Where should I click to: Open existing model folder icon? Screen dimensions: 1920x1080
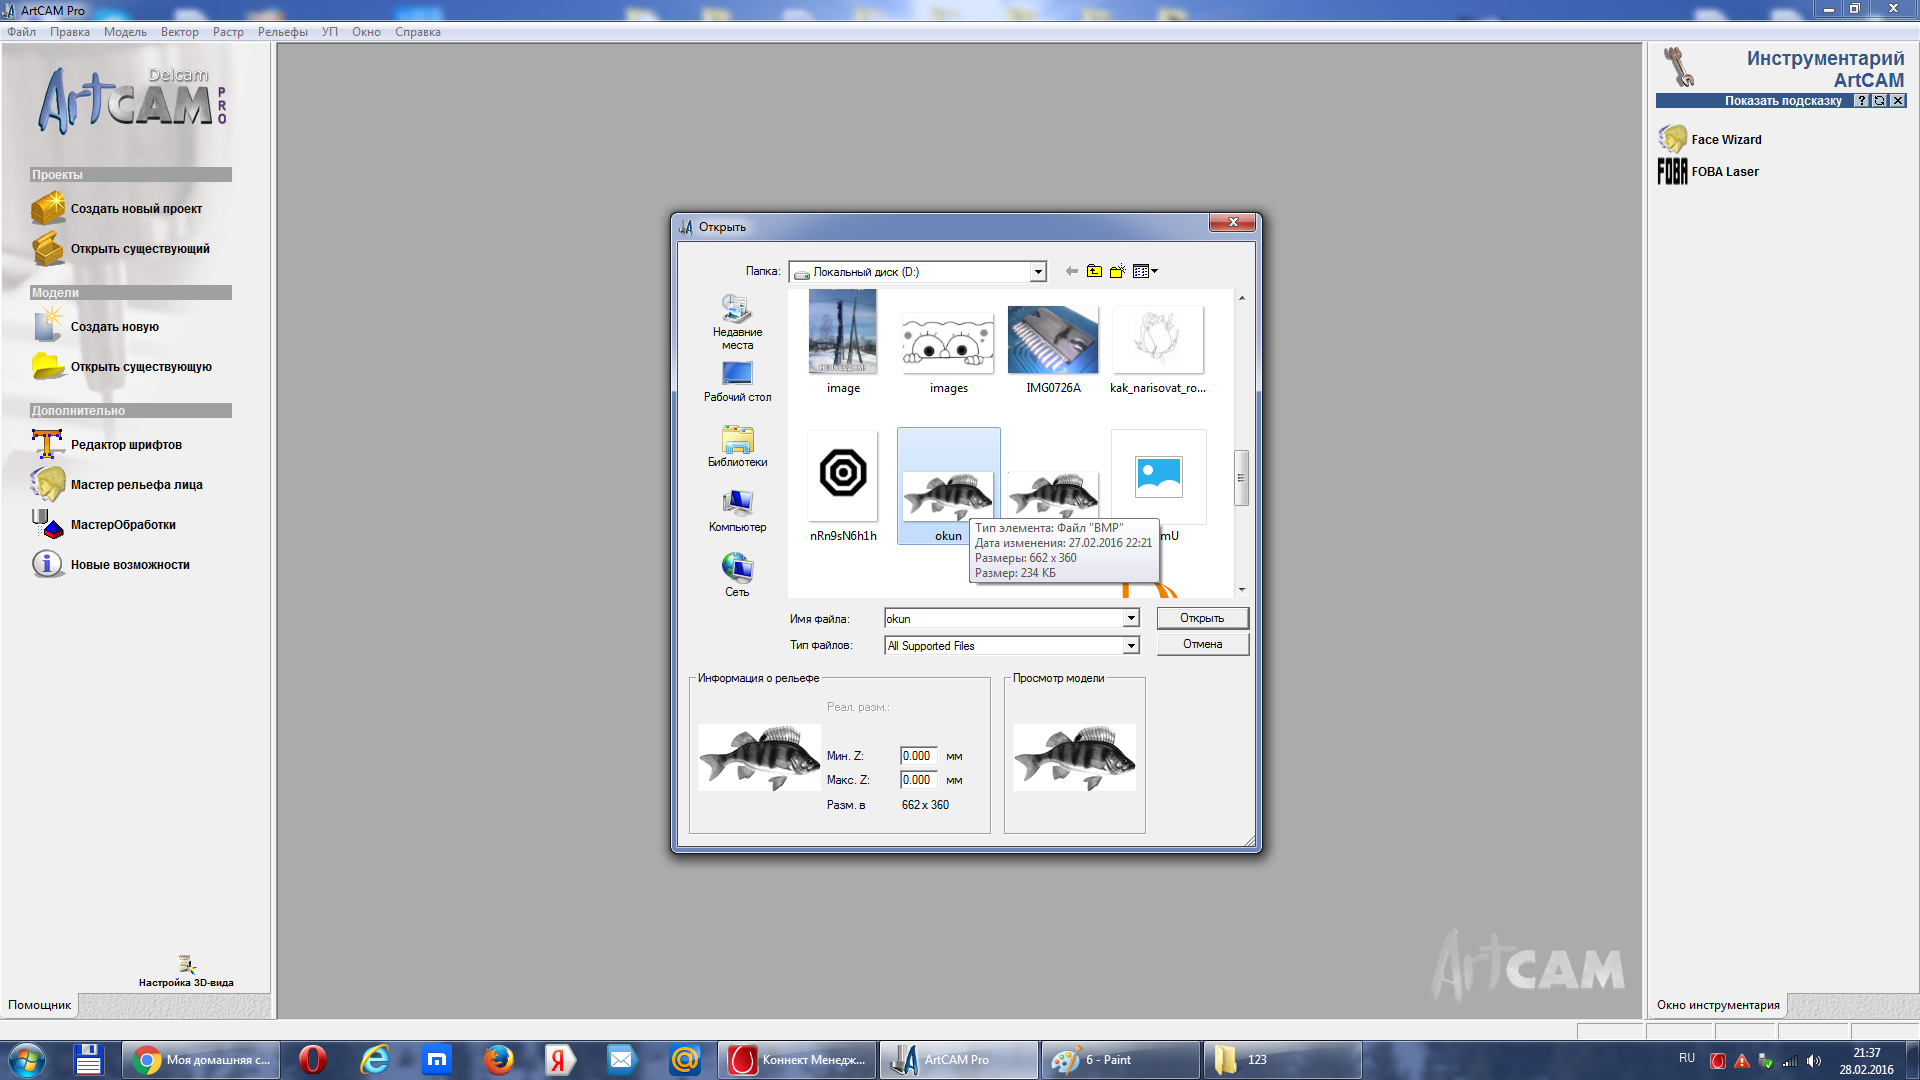click(48, 367)
